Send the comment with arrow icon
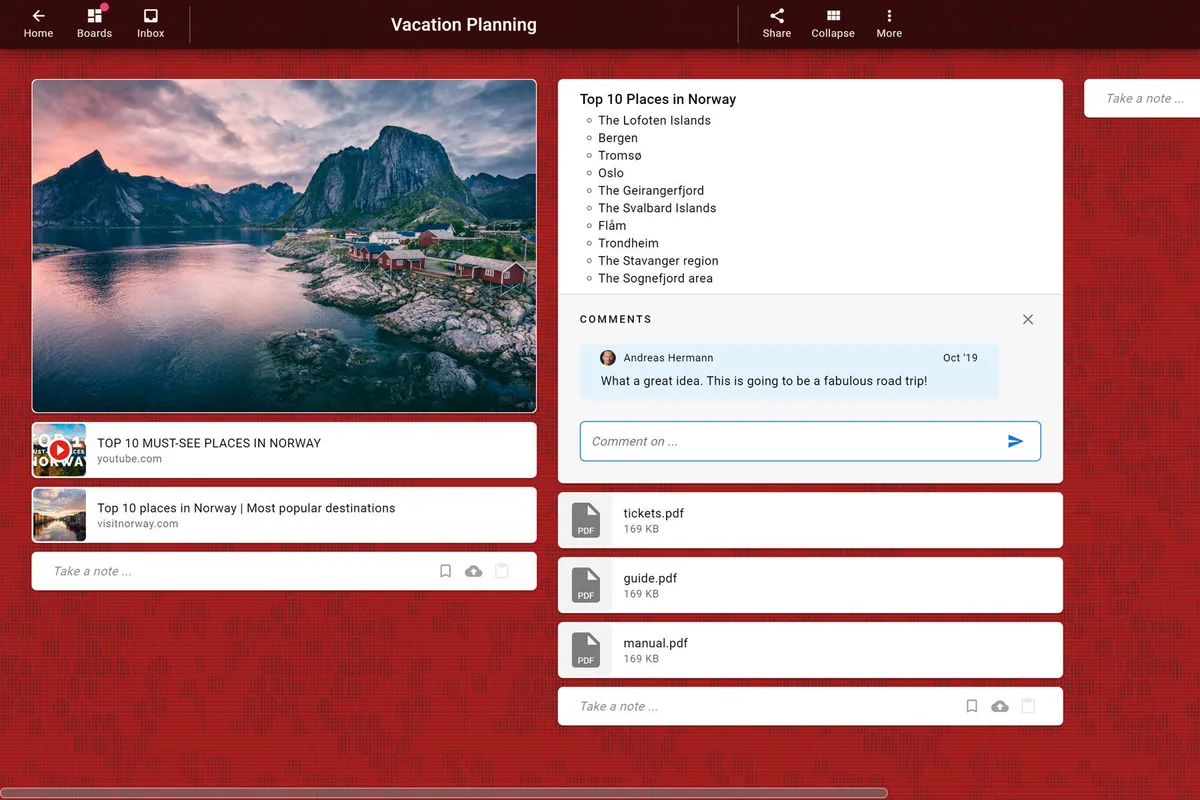1200x800 pixels. coord(1015,441)
